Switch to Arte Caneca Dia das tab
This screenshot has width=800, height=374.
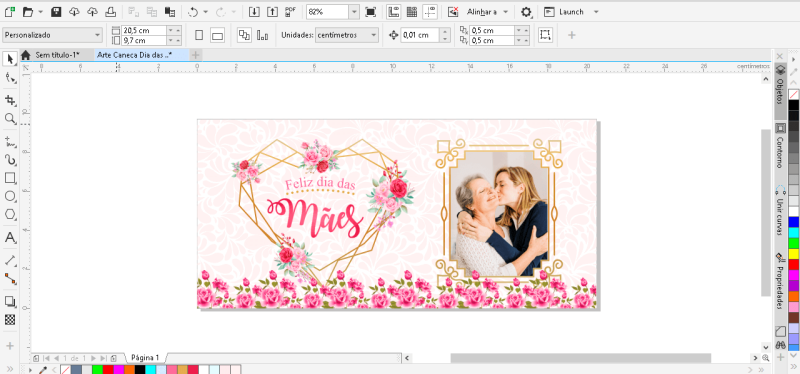click(x=135, y=55)
